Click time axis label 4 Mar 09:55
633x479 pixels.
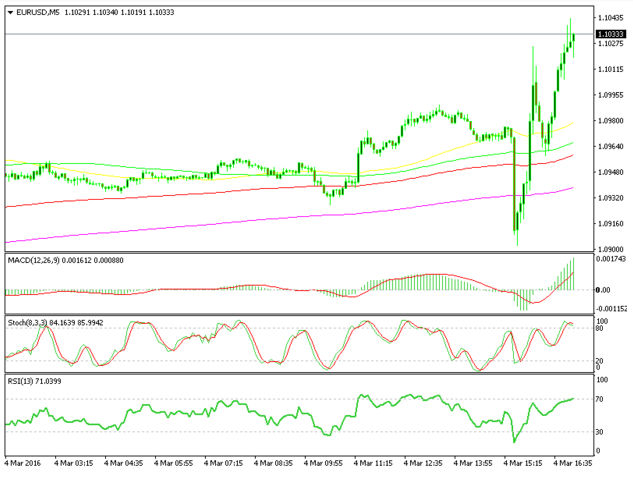323,463
